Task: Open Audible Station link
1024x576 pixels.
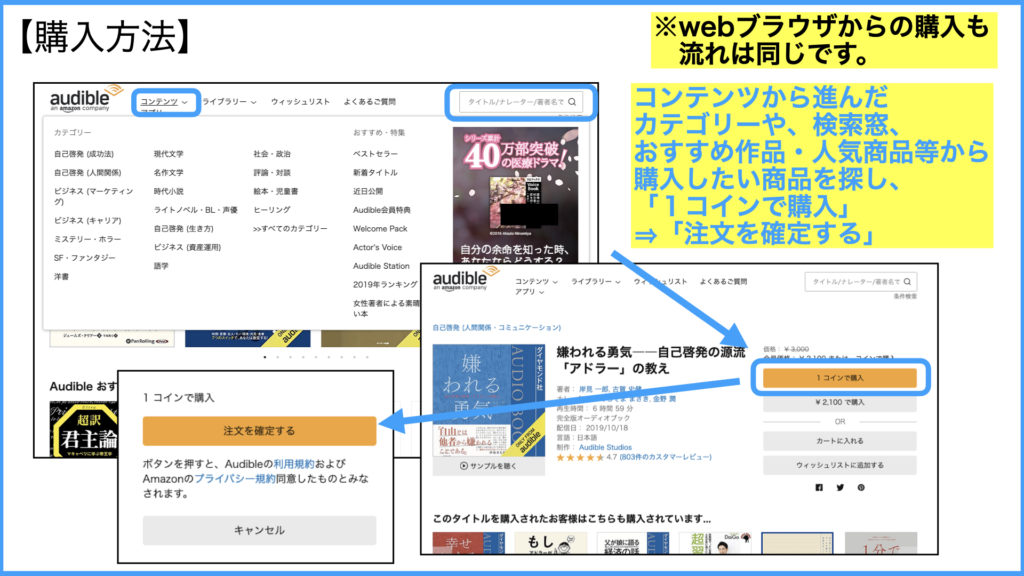Action: [381, 266]
